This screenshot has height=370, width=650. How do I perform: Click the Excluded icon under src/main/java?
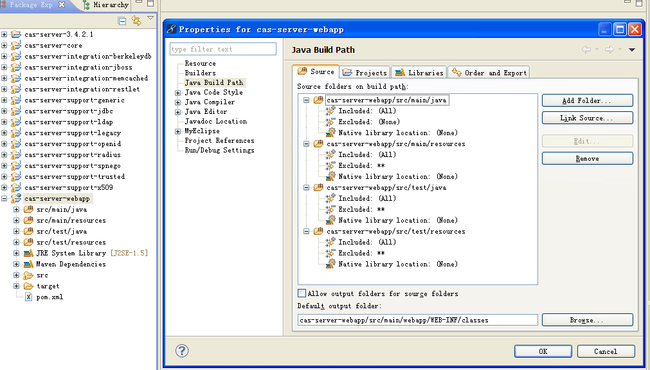330,122
